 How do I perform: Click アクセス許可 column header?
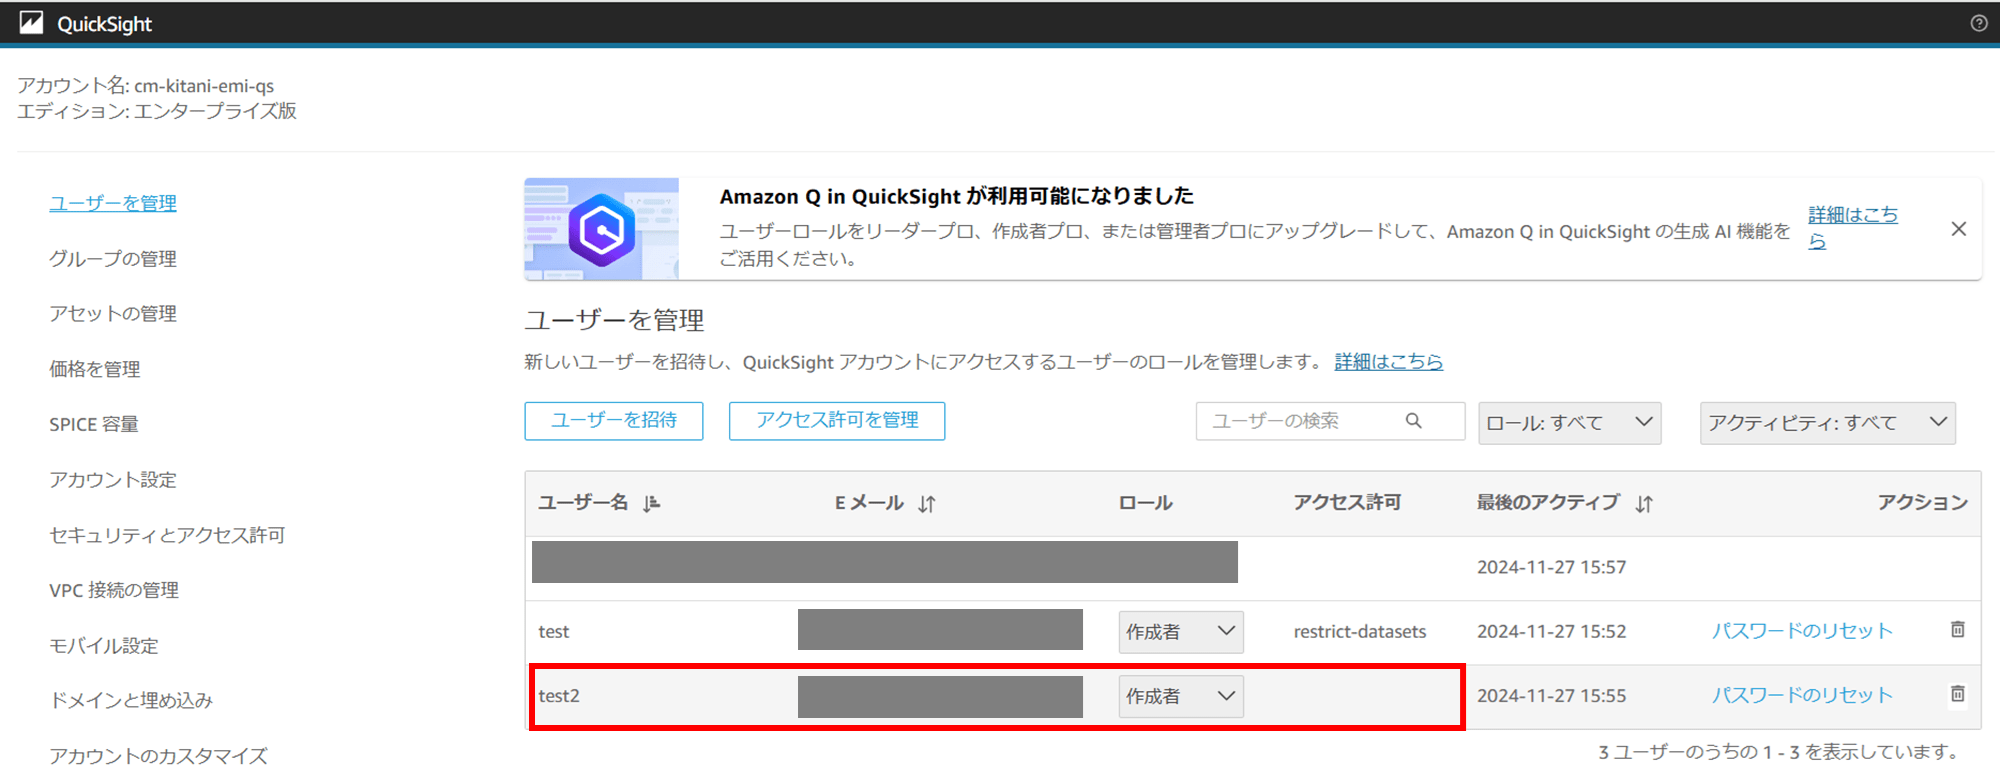(1347, 502)
